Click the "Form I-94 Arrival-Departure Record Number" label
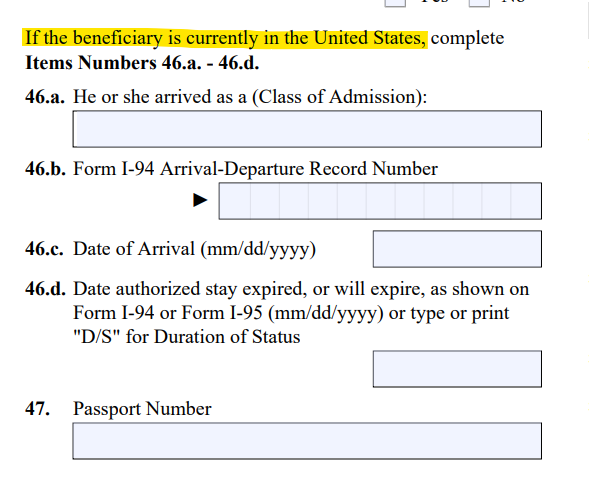This screenshot has height=502, width=589. pos(255,169)
